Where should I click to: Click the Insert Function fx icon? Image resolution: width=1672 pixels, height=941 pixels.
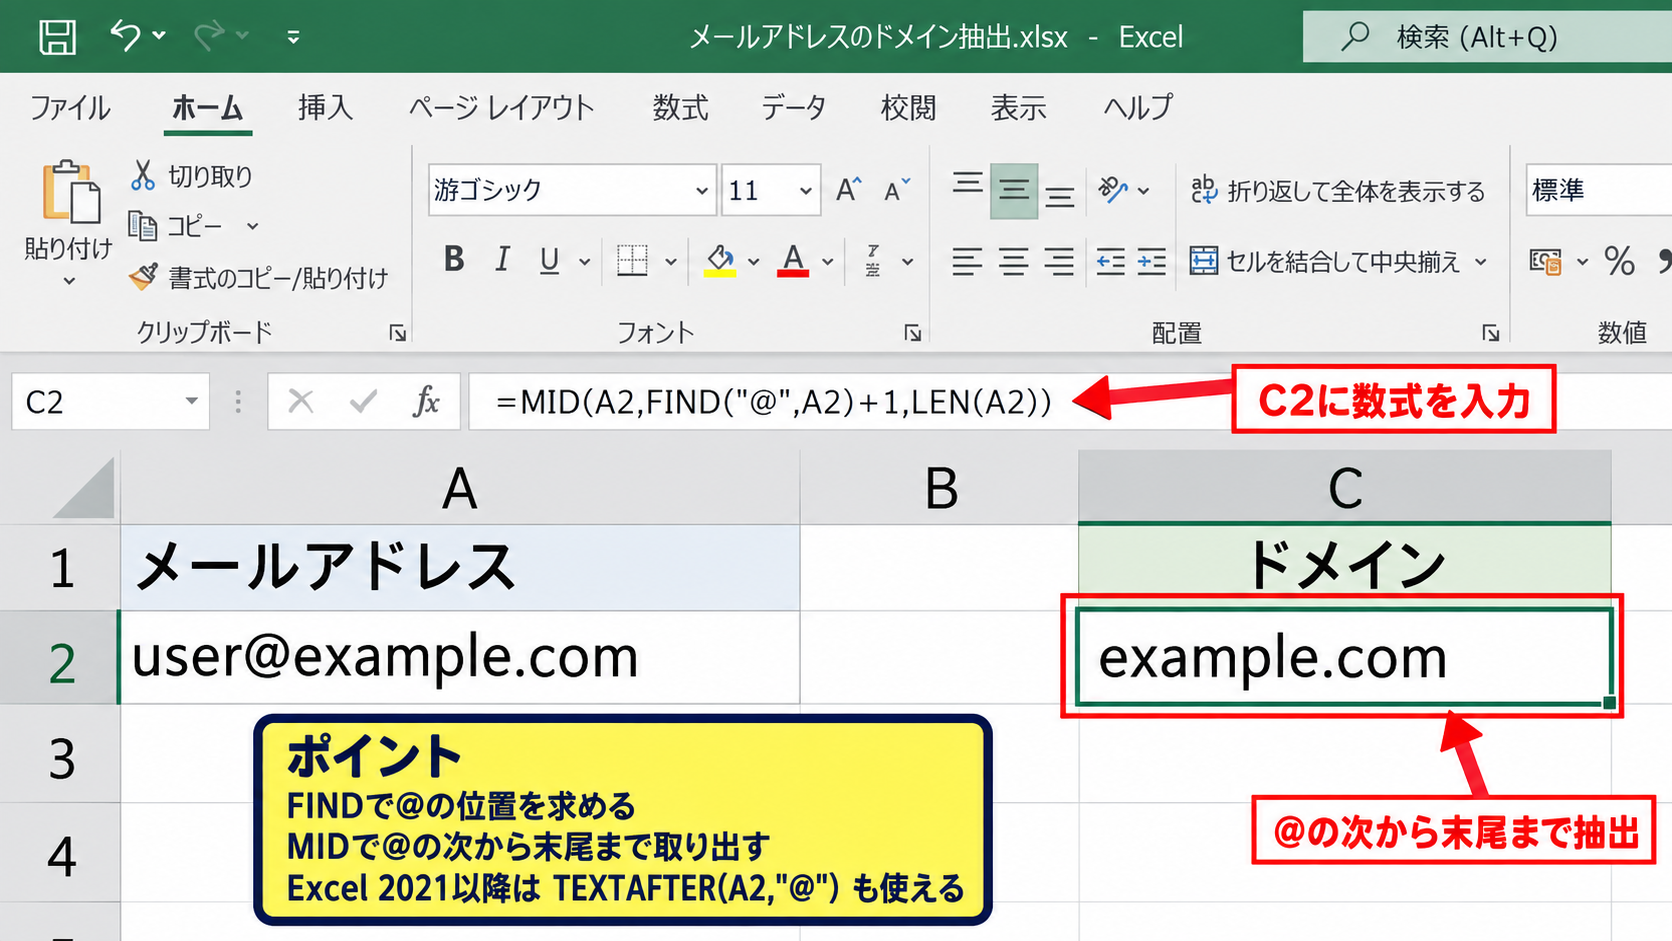[426, 402]
